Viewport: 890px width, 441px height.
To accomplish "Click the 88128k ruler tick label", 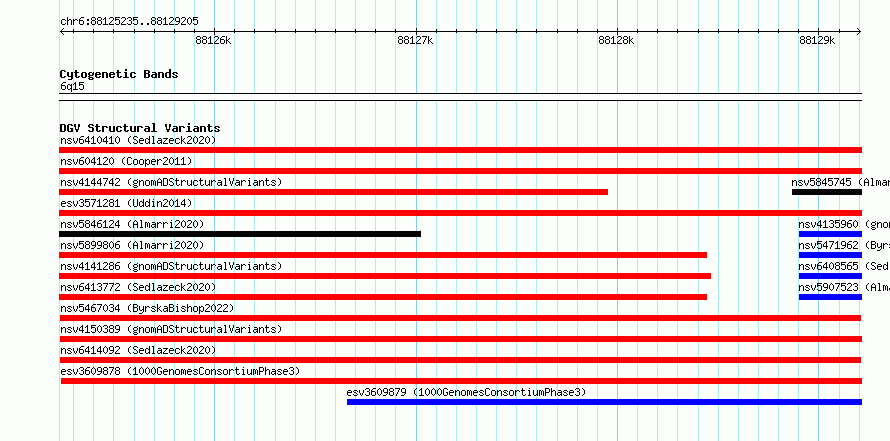I will tap(616, 40).
